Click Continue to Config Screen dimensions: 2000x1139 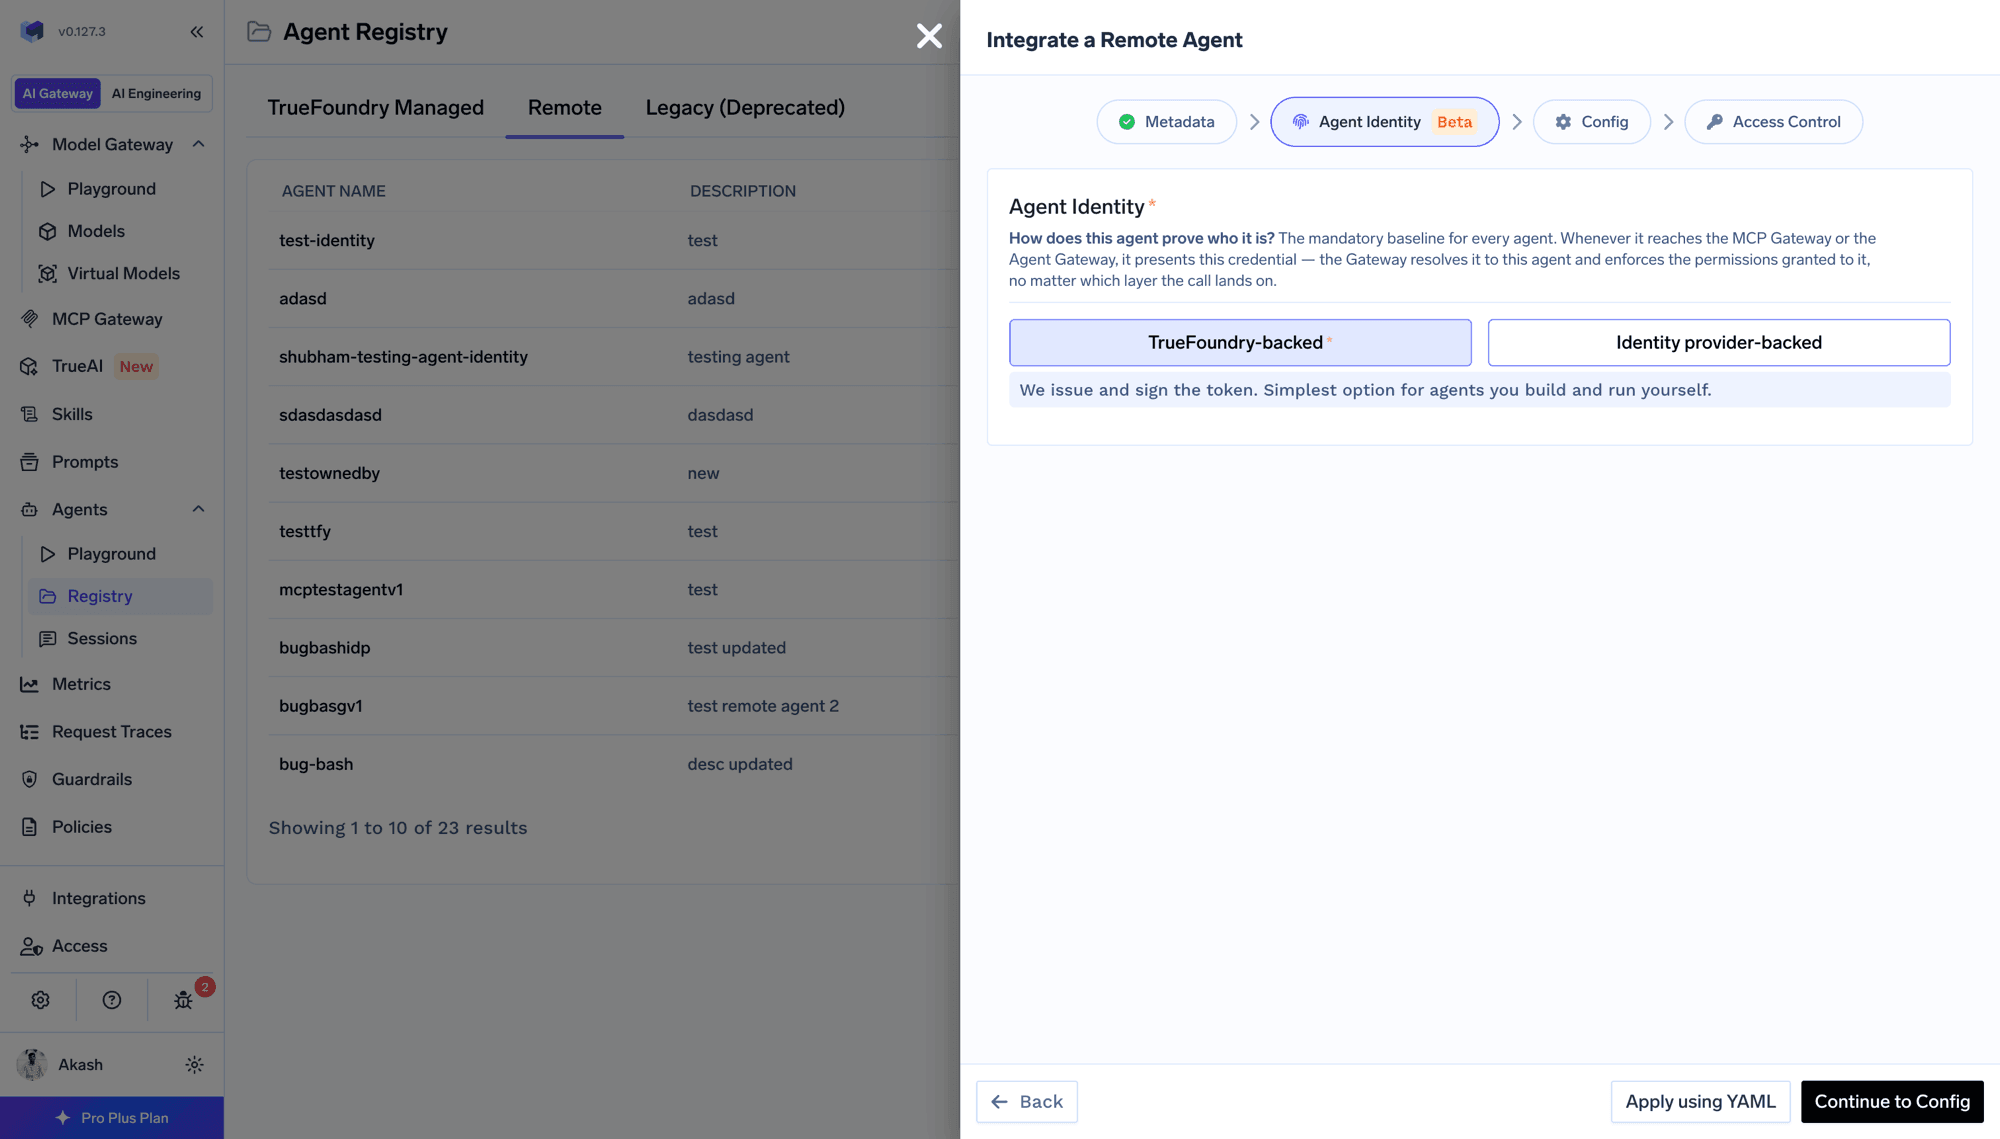point(1892,1102)
